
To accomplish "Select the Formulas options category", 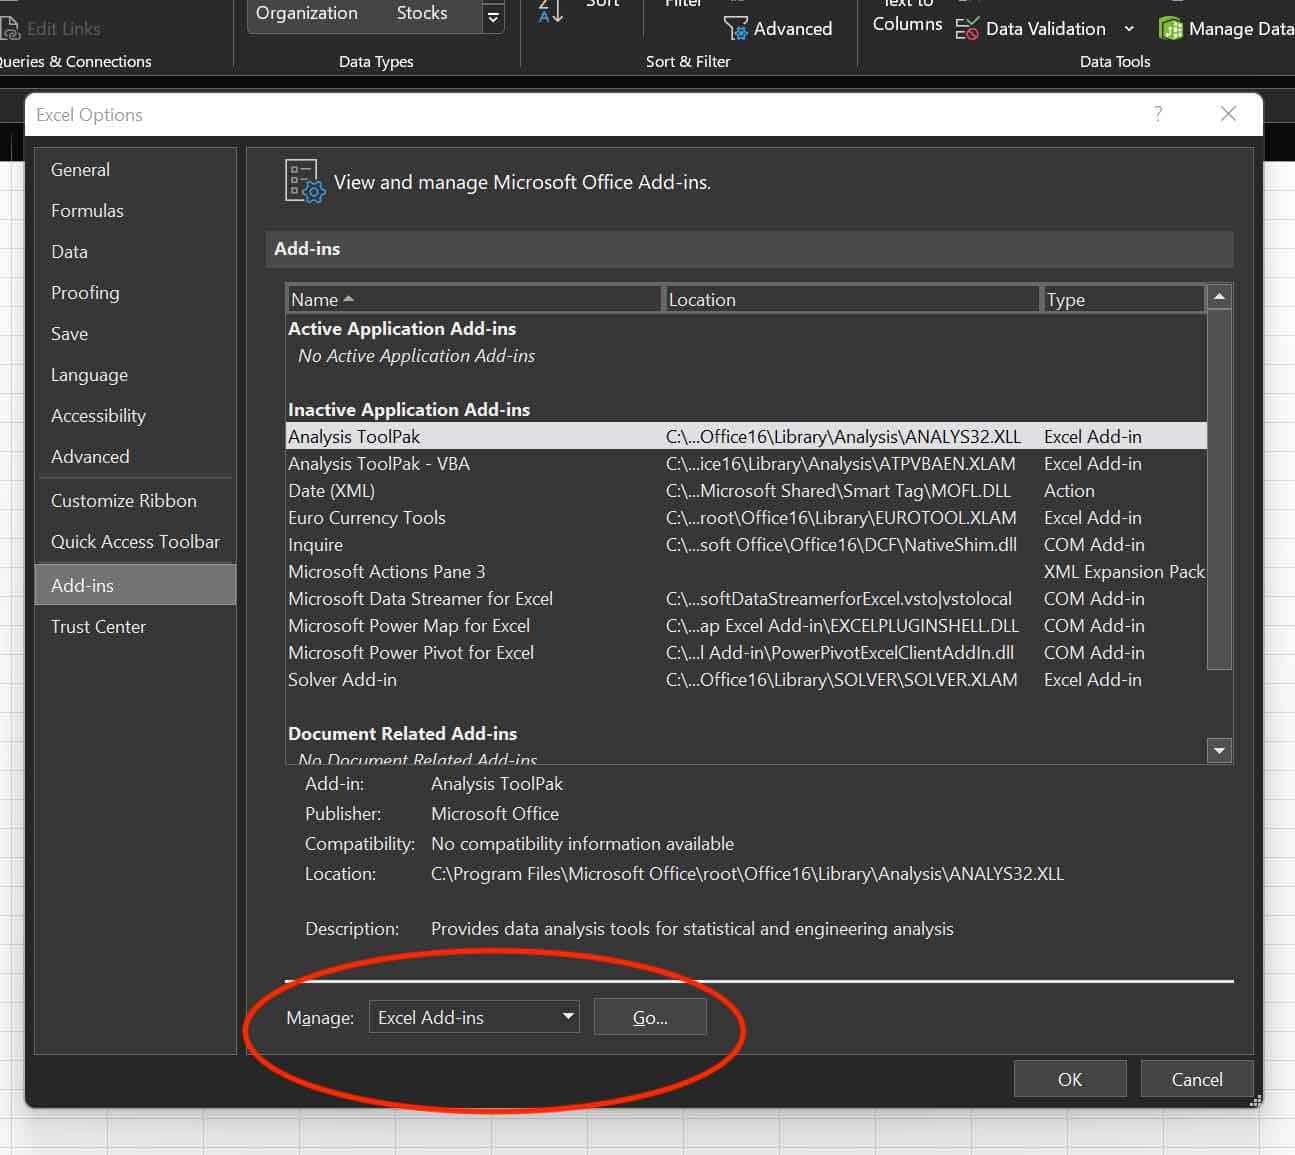I will tap(87, 211).
